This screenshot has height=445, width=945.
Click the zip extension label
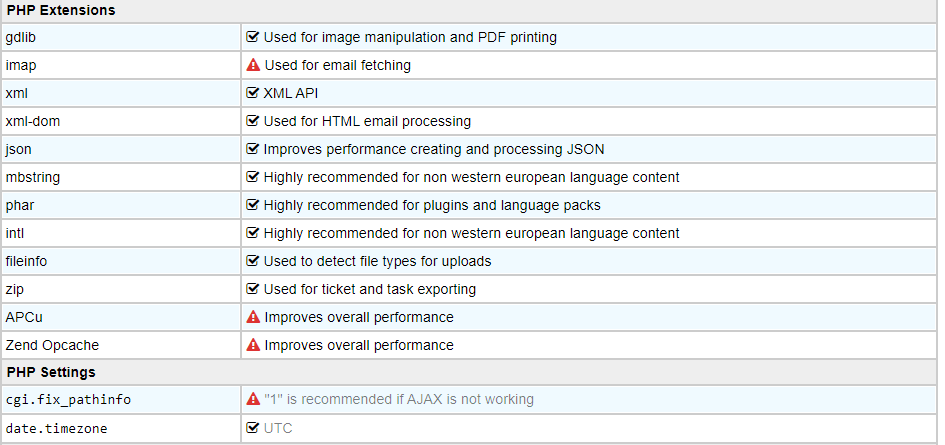pyautogui.click(x=15, y=289)
